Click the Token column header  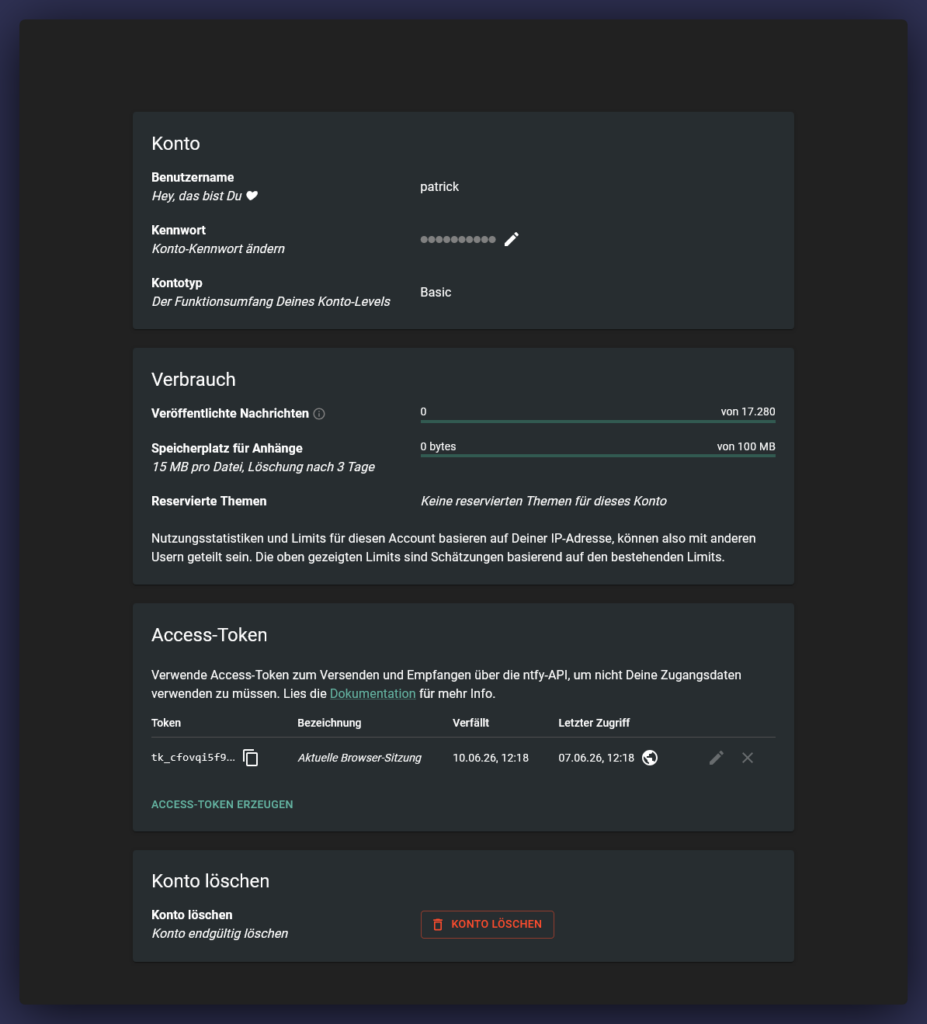coord(166,723)
